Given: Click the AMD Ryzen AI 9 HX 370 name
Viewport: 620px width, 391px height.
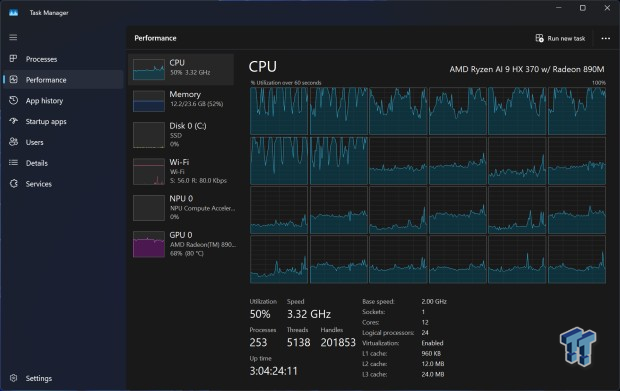Looking at the screenshot, I should (x=527, y=69).
